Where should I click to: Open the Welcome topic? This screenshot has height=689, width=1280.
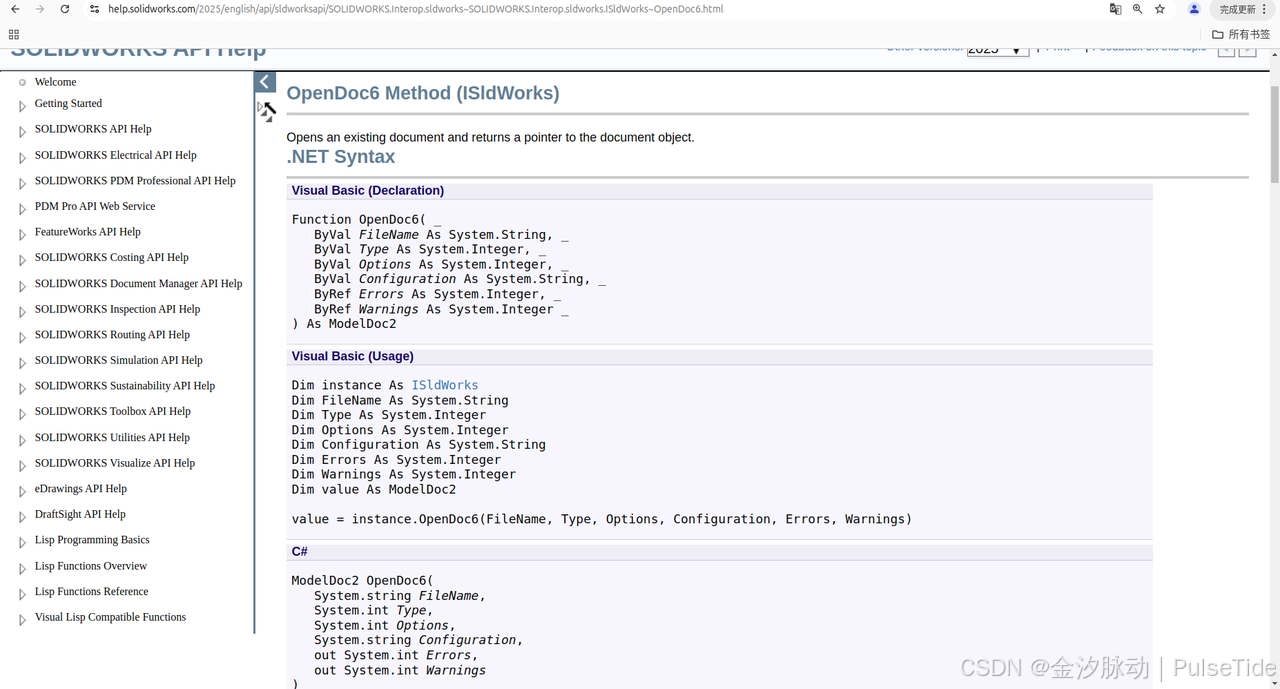tap(55, 82)
